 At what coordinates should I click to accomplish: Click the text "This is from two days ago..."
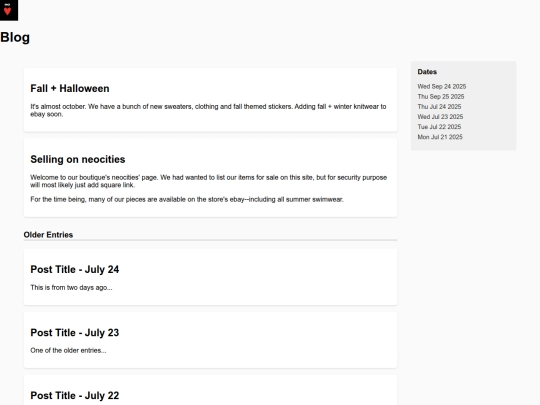click(71, 288)
